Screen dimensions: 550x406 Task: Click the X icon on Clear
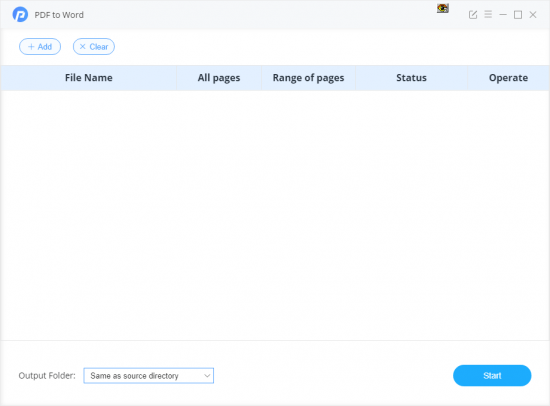[x=82, y=47]
